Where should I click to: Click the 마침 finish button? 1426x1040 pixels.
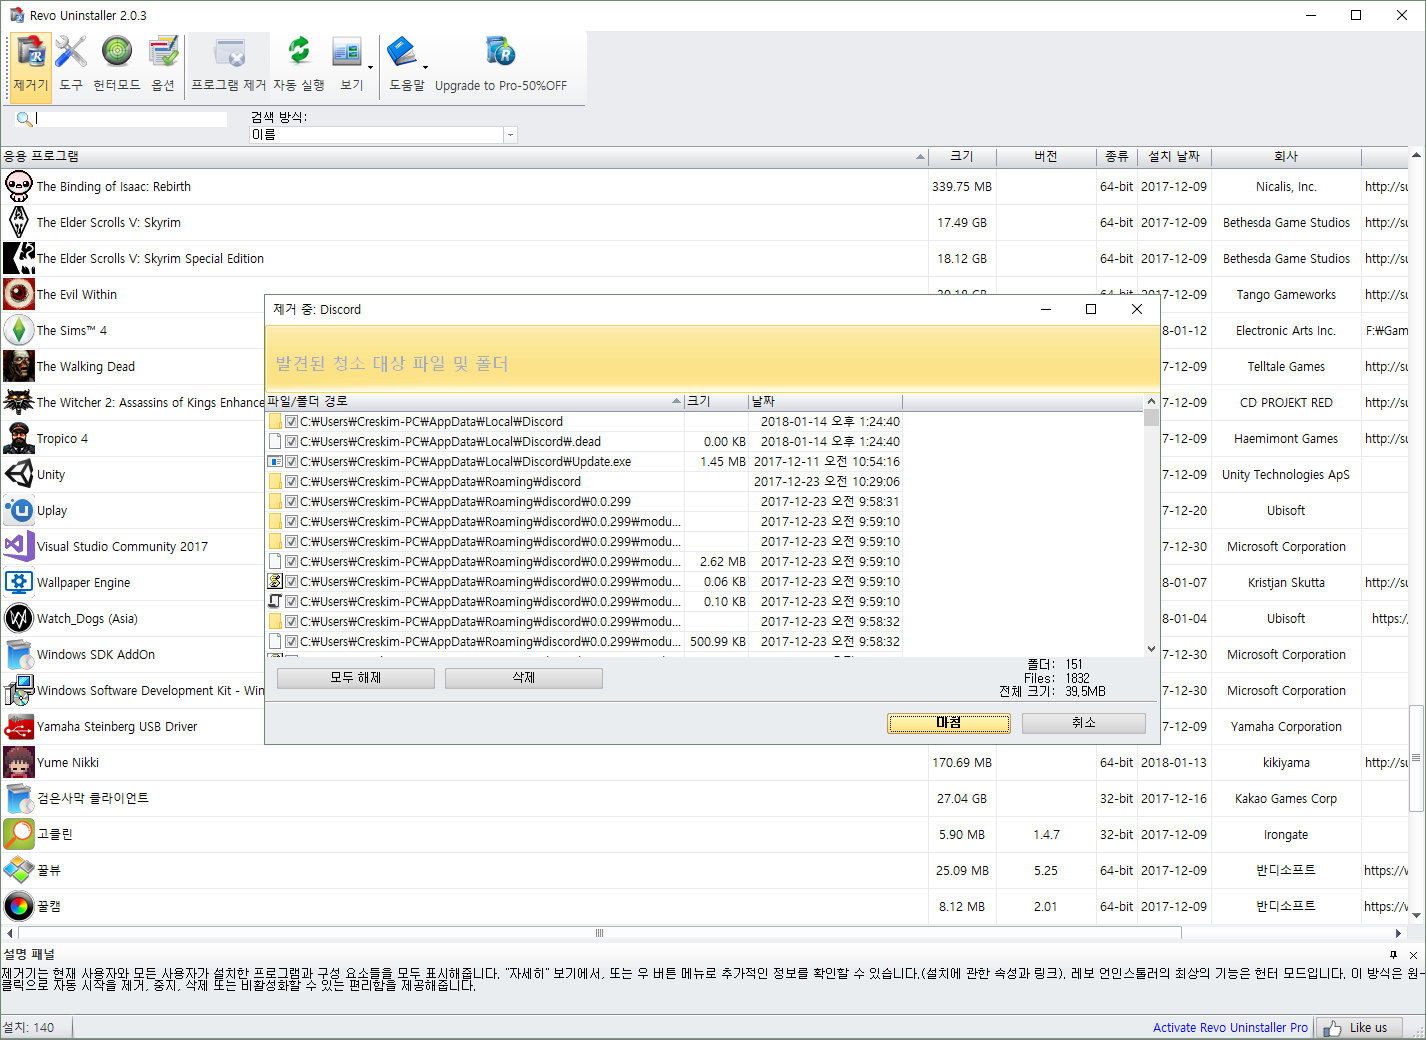(x=948, y=723)
